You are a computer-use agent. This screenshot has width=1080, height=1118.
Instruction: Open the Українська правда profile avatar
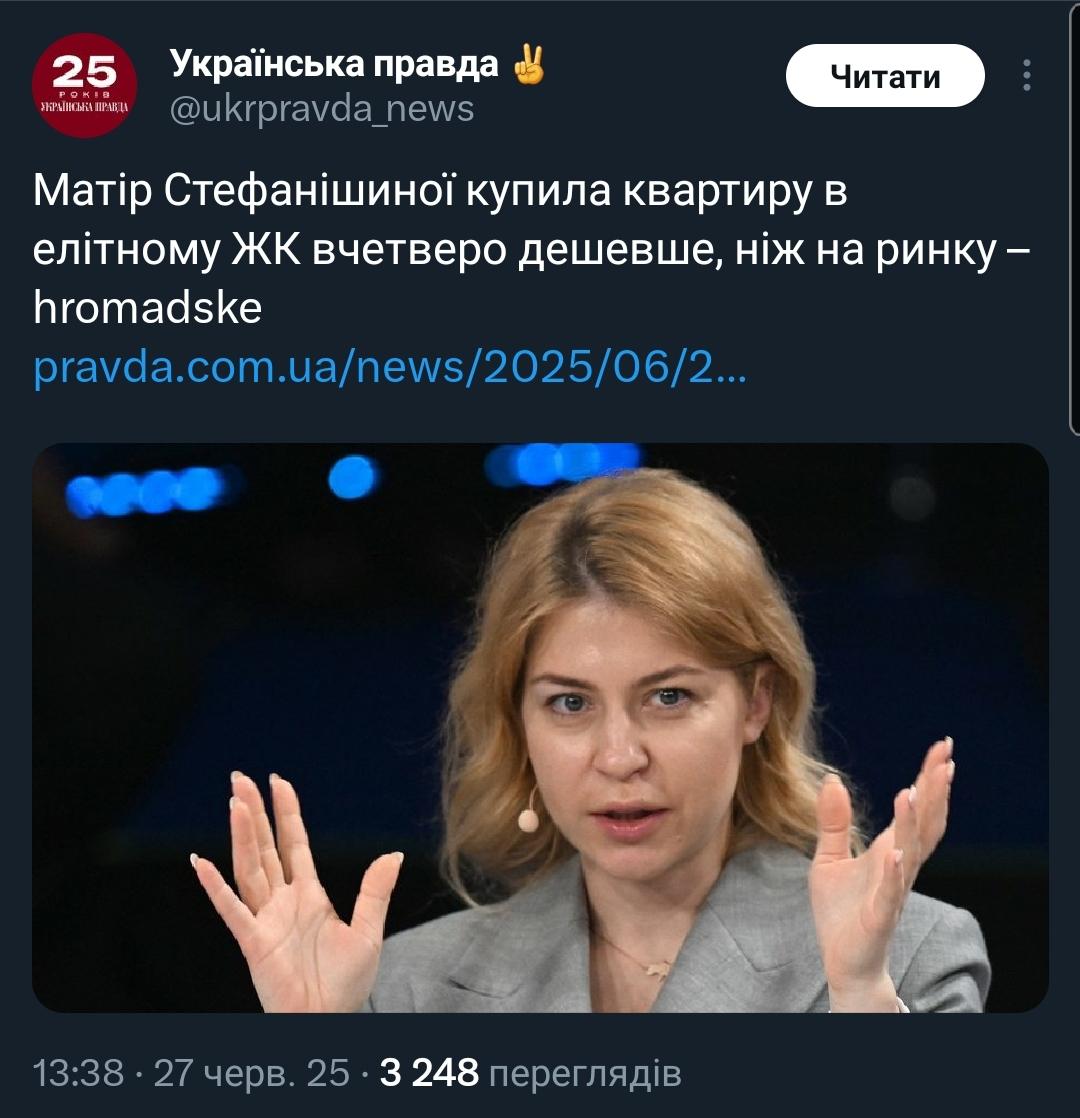[84, 85]
